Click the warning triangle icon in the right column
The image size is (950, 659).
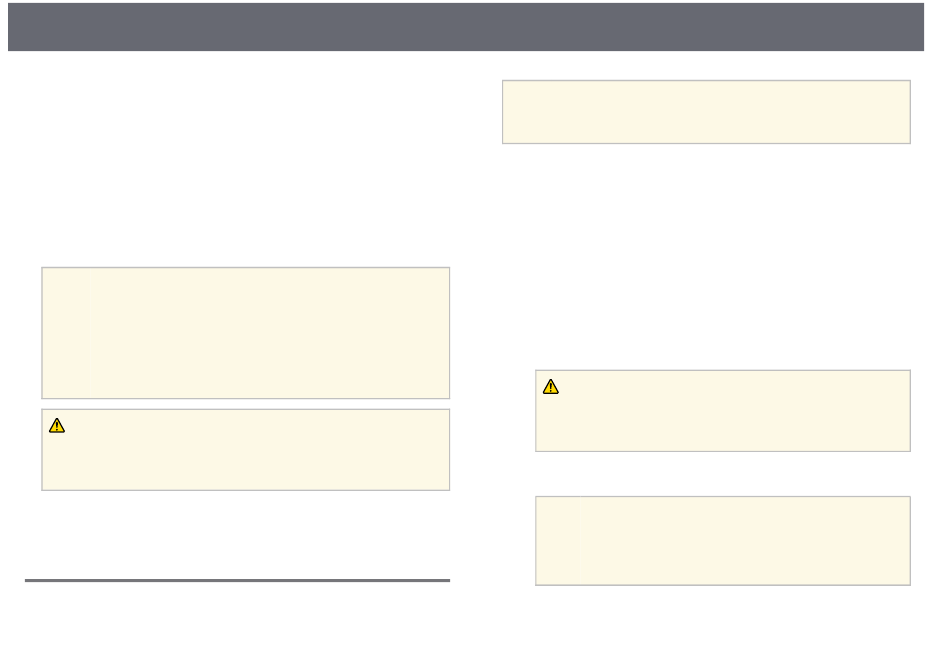click(x=551, y=387)
